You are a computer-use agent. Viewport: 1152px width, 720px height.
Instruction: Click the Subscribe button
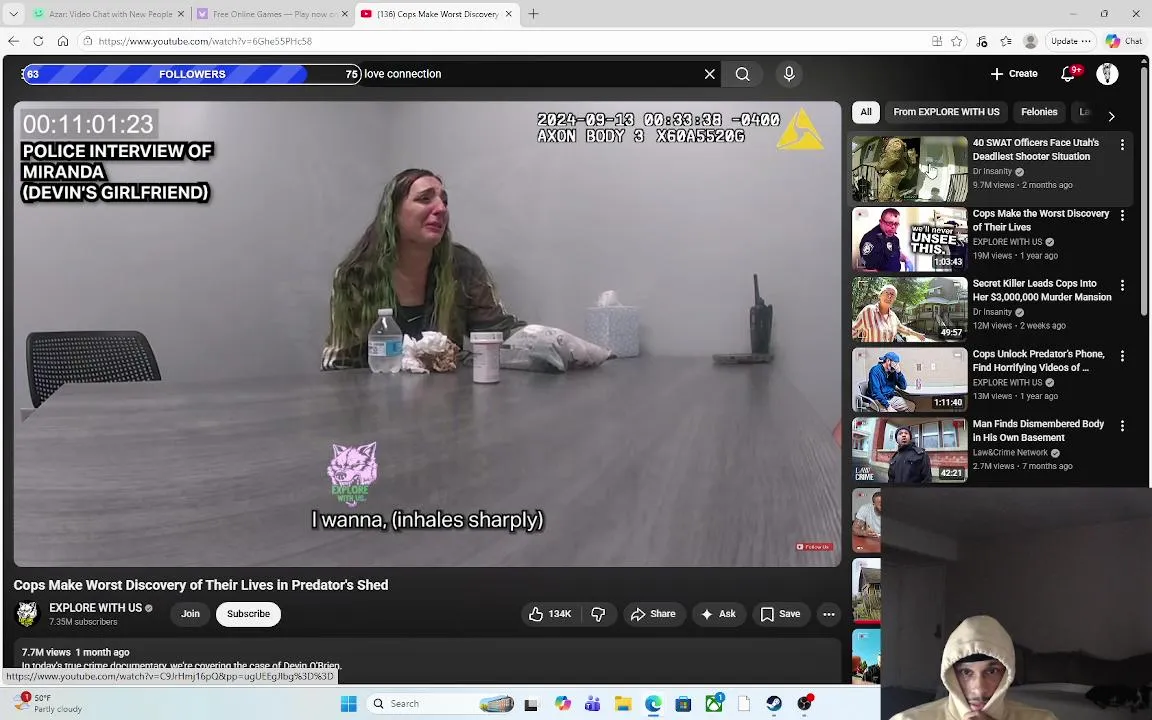248,614
